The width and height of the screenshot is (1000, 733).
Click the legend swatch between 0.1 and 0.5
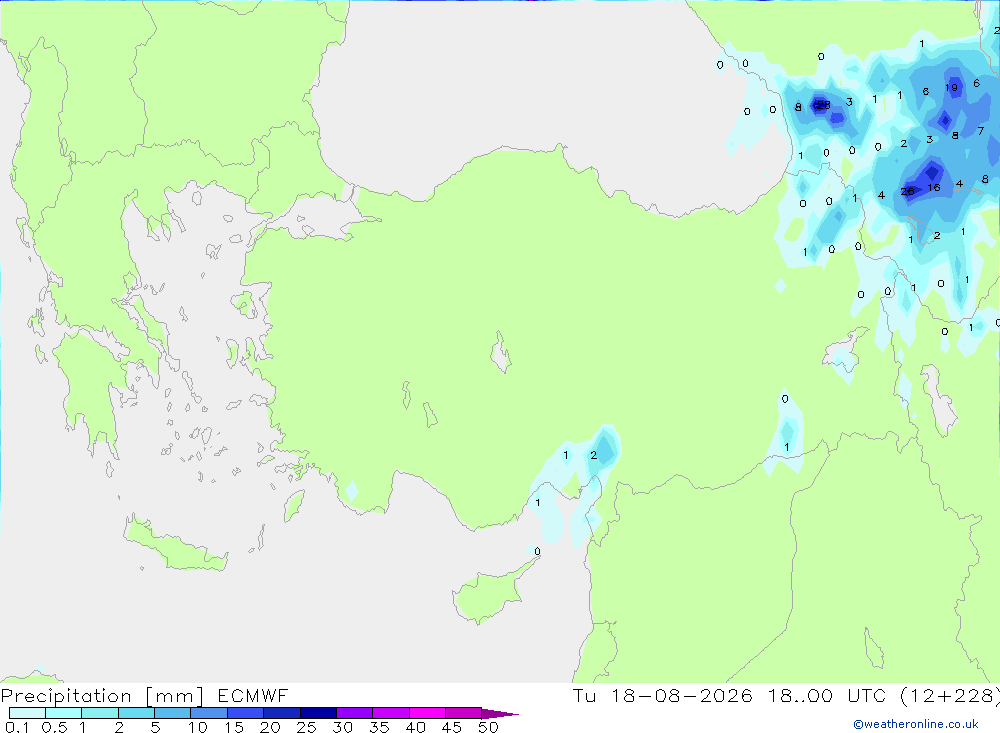(27, 713)
